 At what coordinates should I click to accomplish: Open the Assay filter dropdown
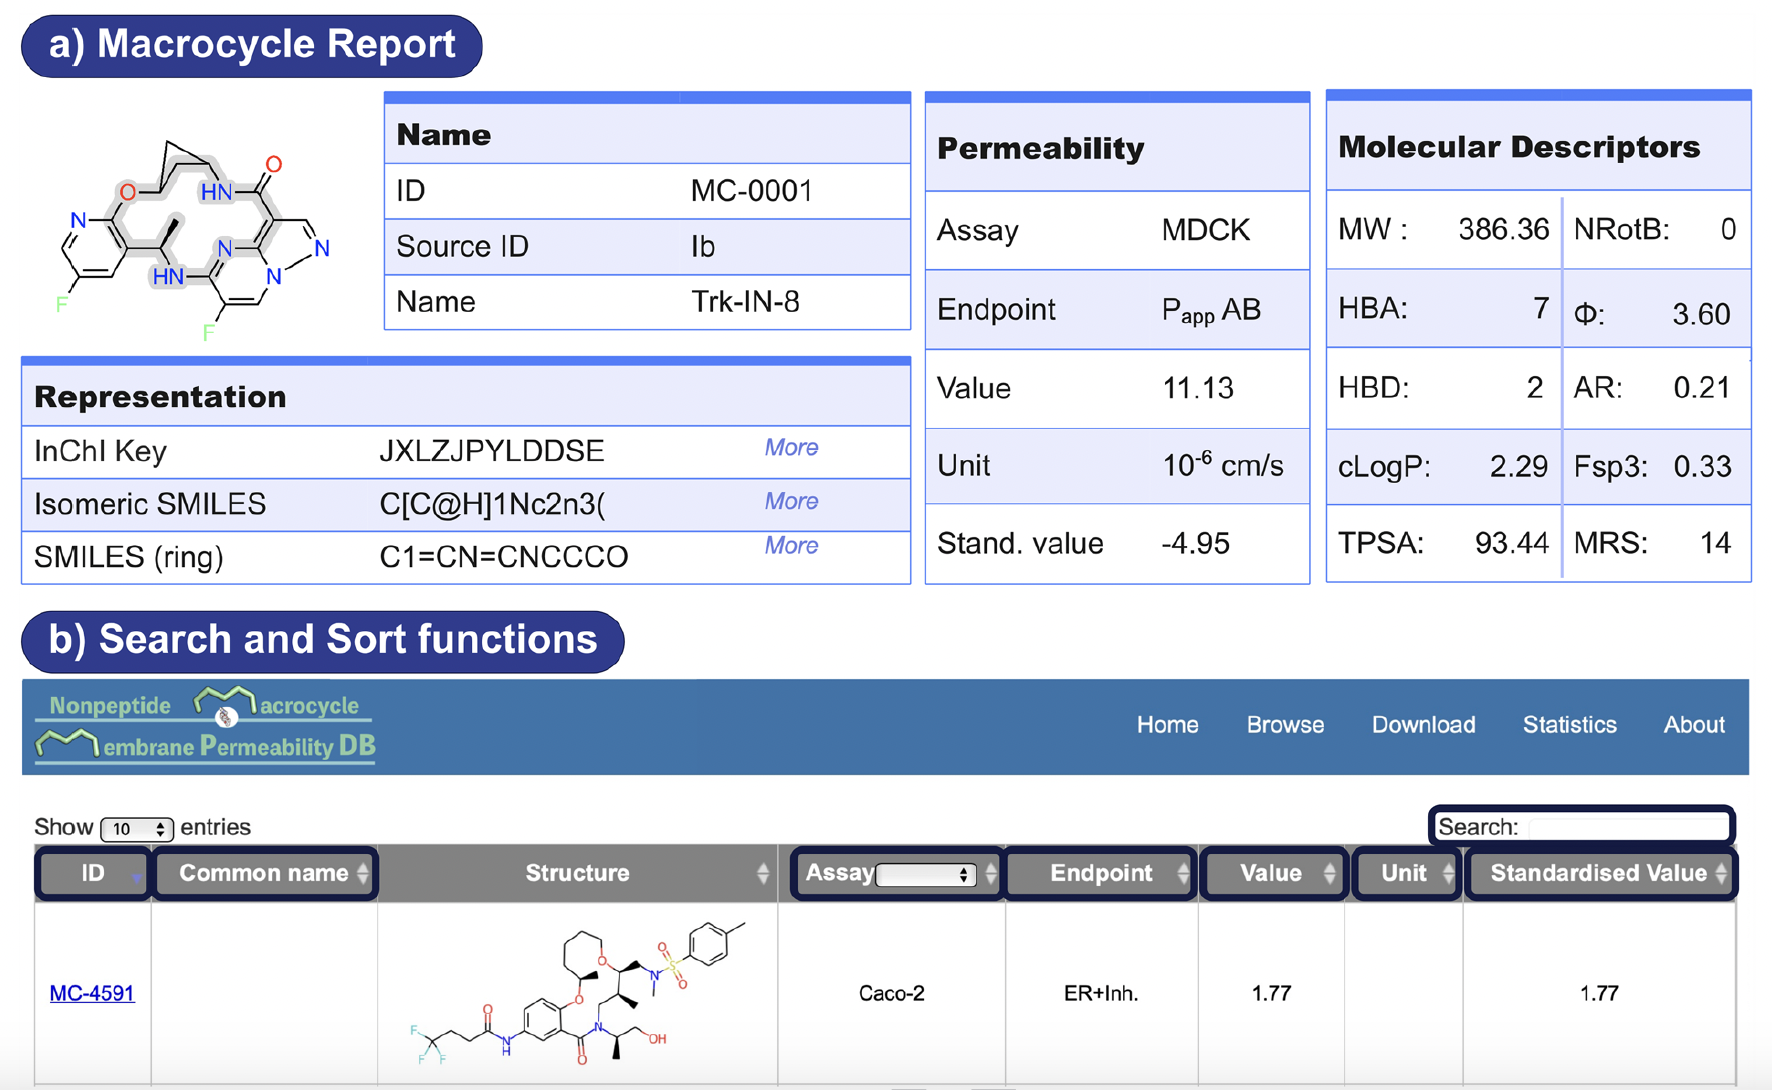pyautogui.click(x=925, y=875)
